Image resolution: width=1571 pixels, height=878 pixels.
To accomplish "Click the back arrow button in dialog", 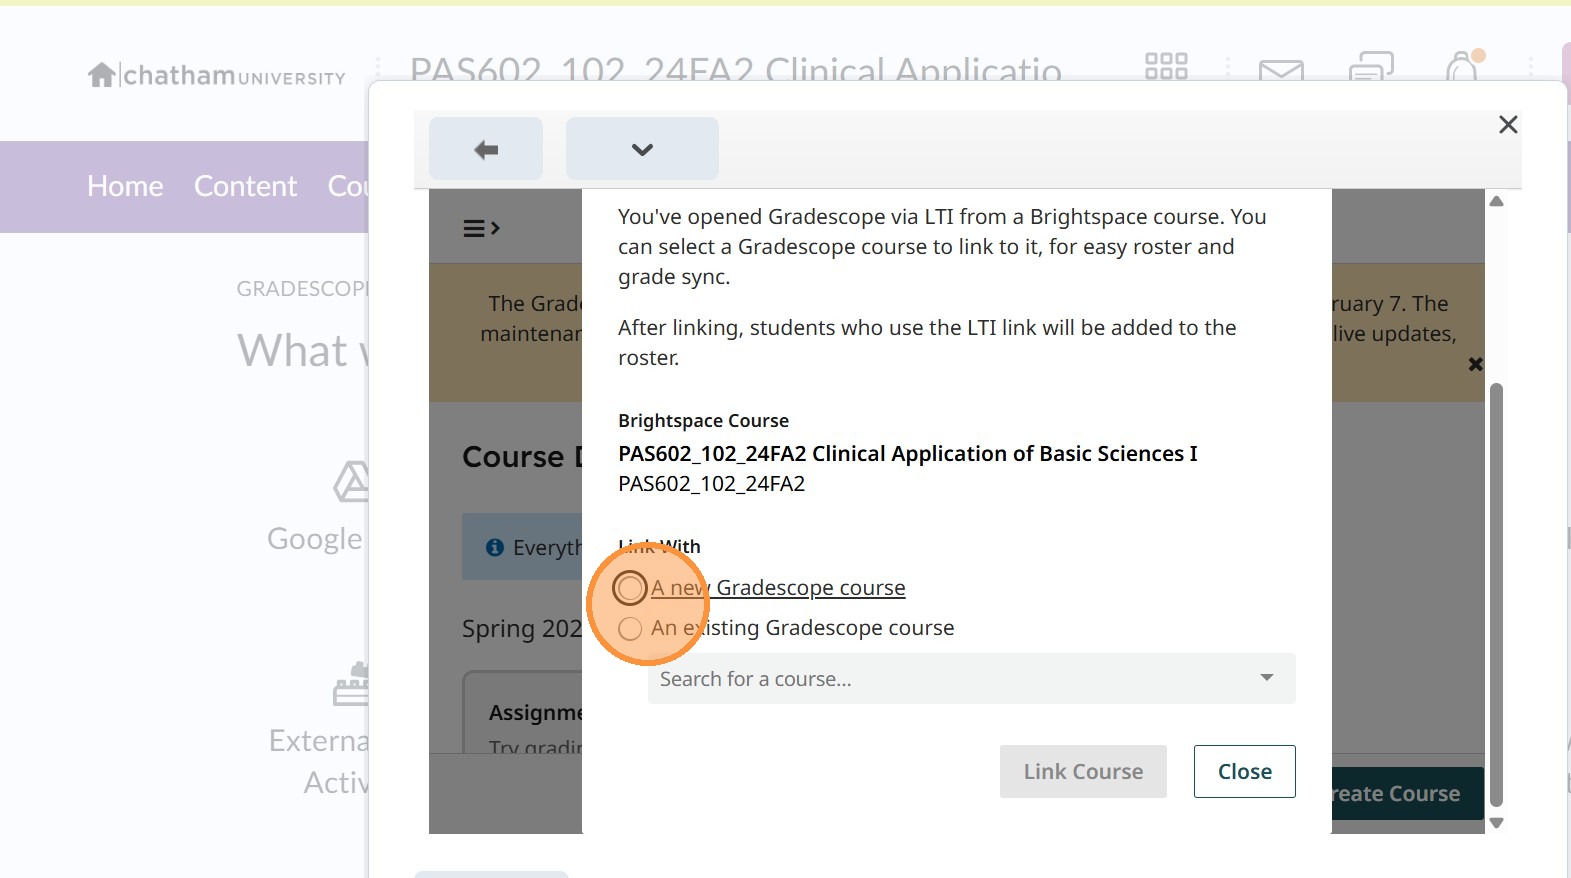I will 486,149.
